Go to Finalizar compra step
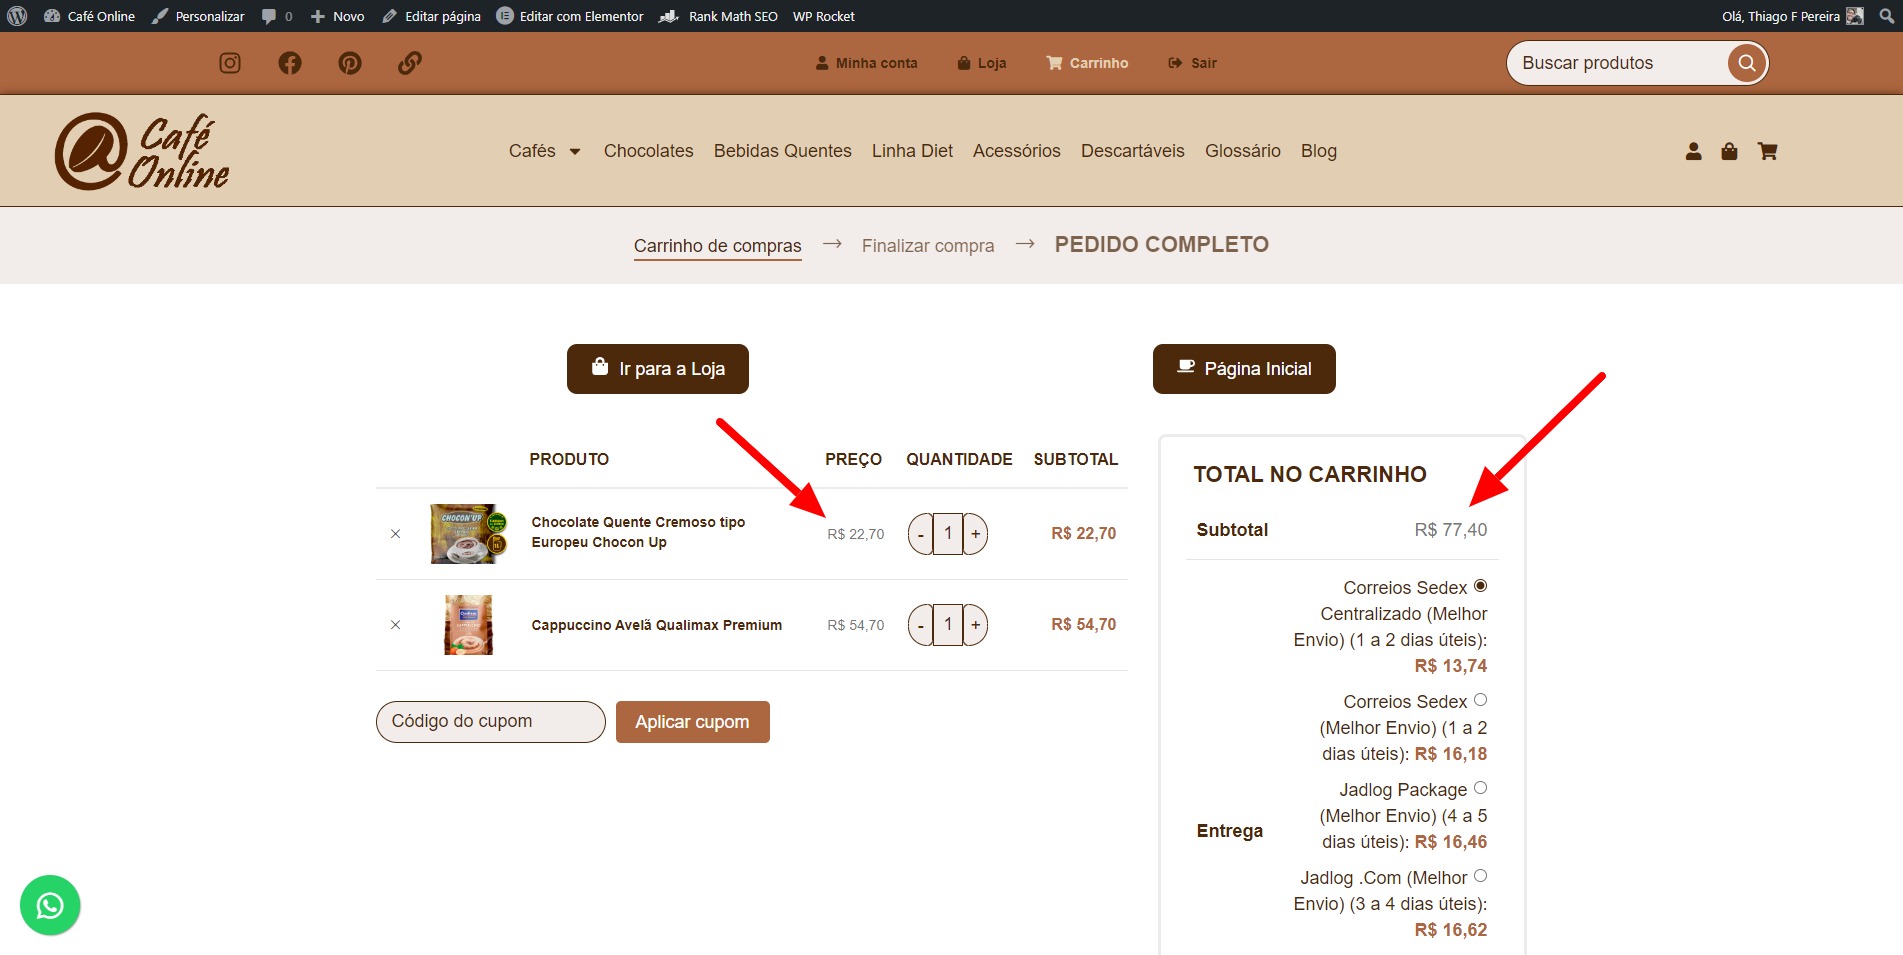The width and height of the screenshot is (1903, 955). (x=928, y=246)
